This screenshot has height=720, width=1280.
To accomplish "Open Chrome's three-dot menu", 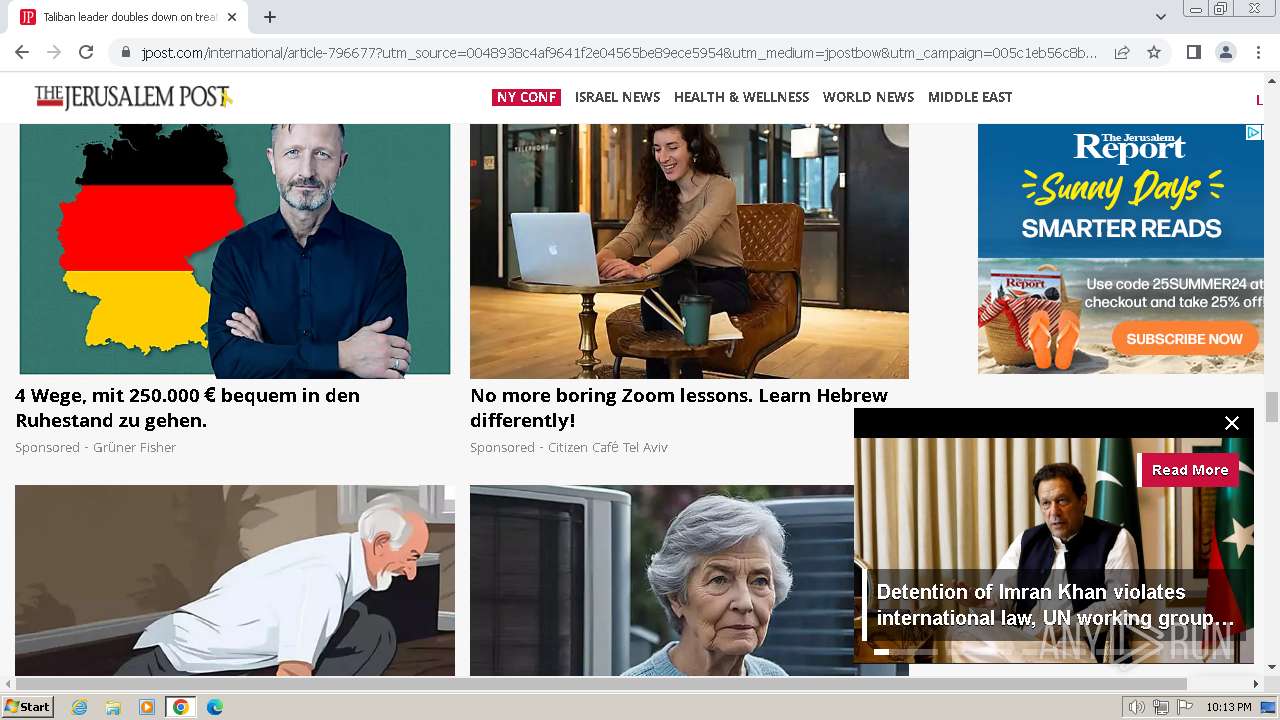I will 1257,52.
